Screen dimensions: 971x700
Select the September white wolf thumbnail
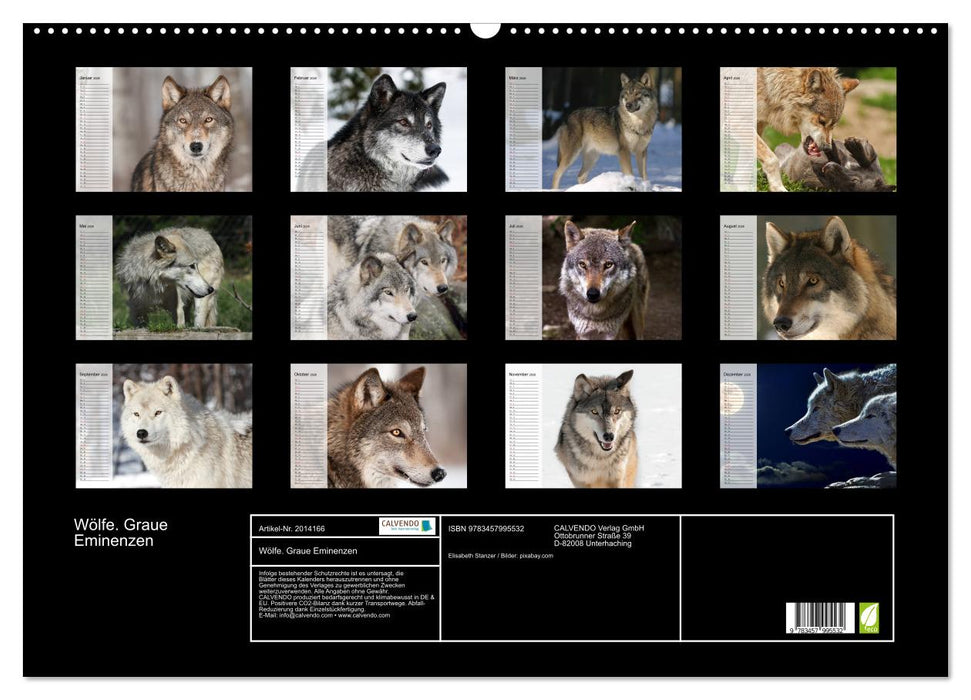pos(164,426)
